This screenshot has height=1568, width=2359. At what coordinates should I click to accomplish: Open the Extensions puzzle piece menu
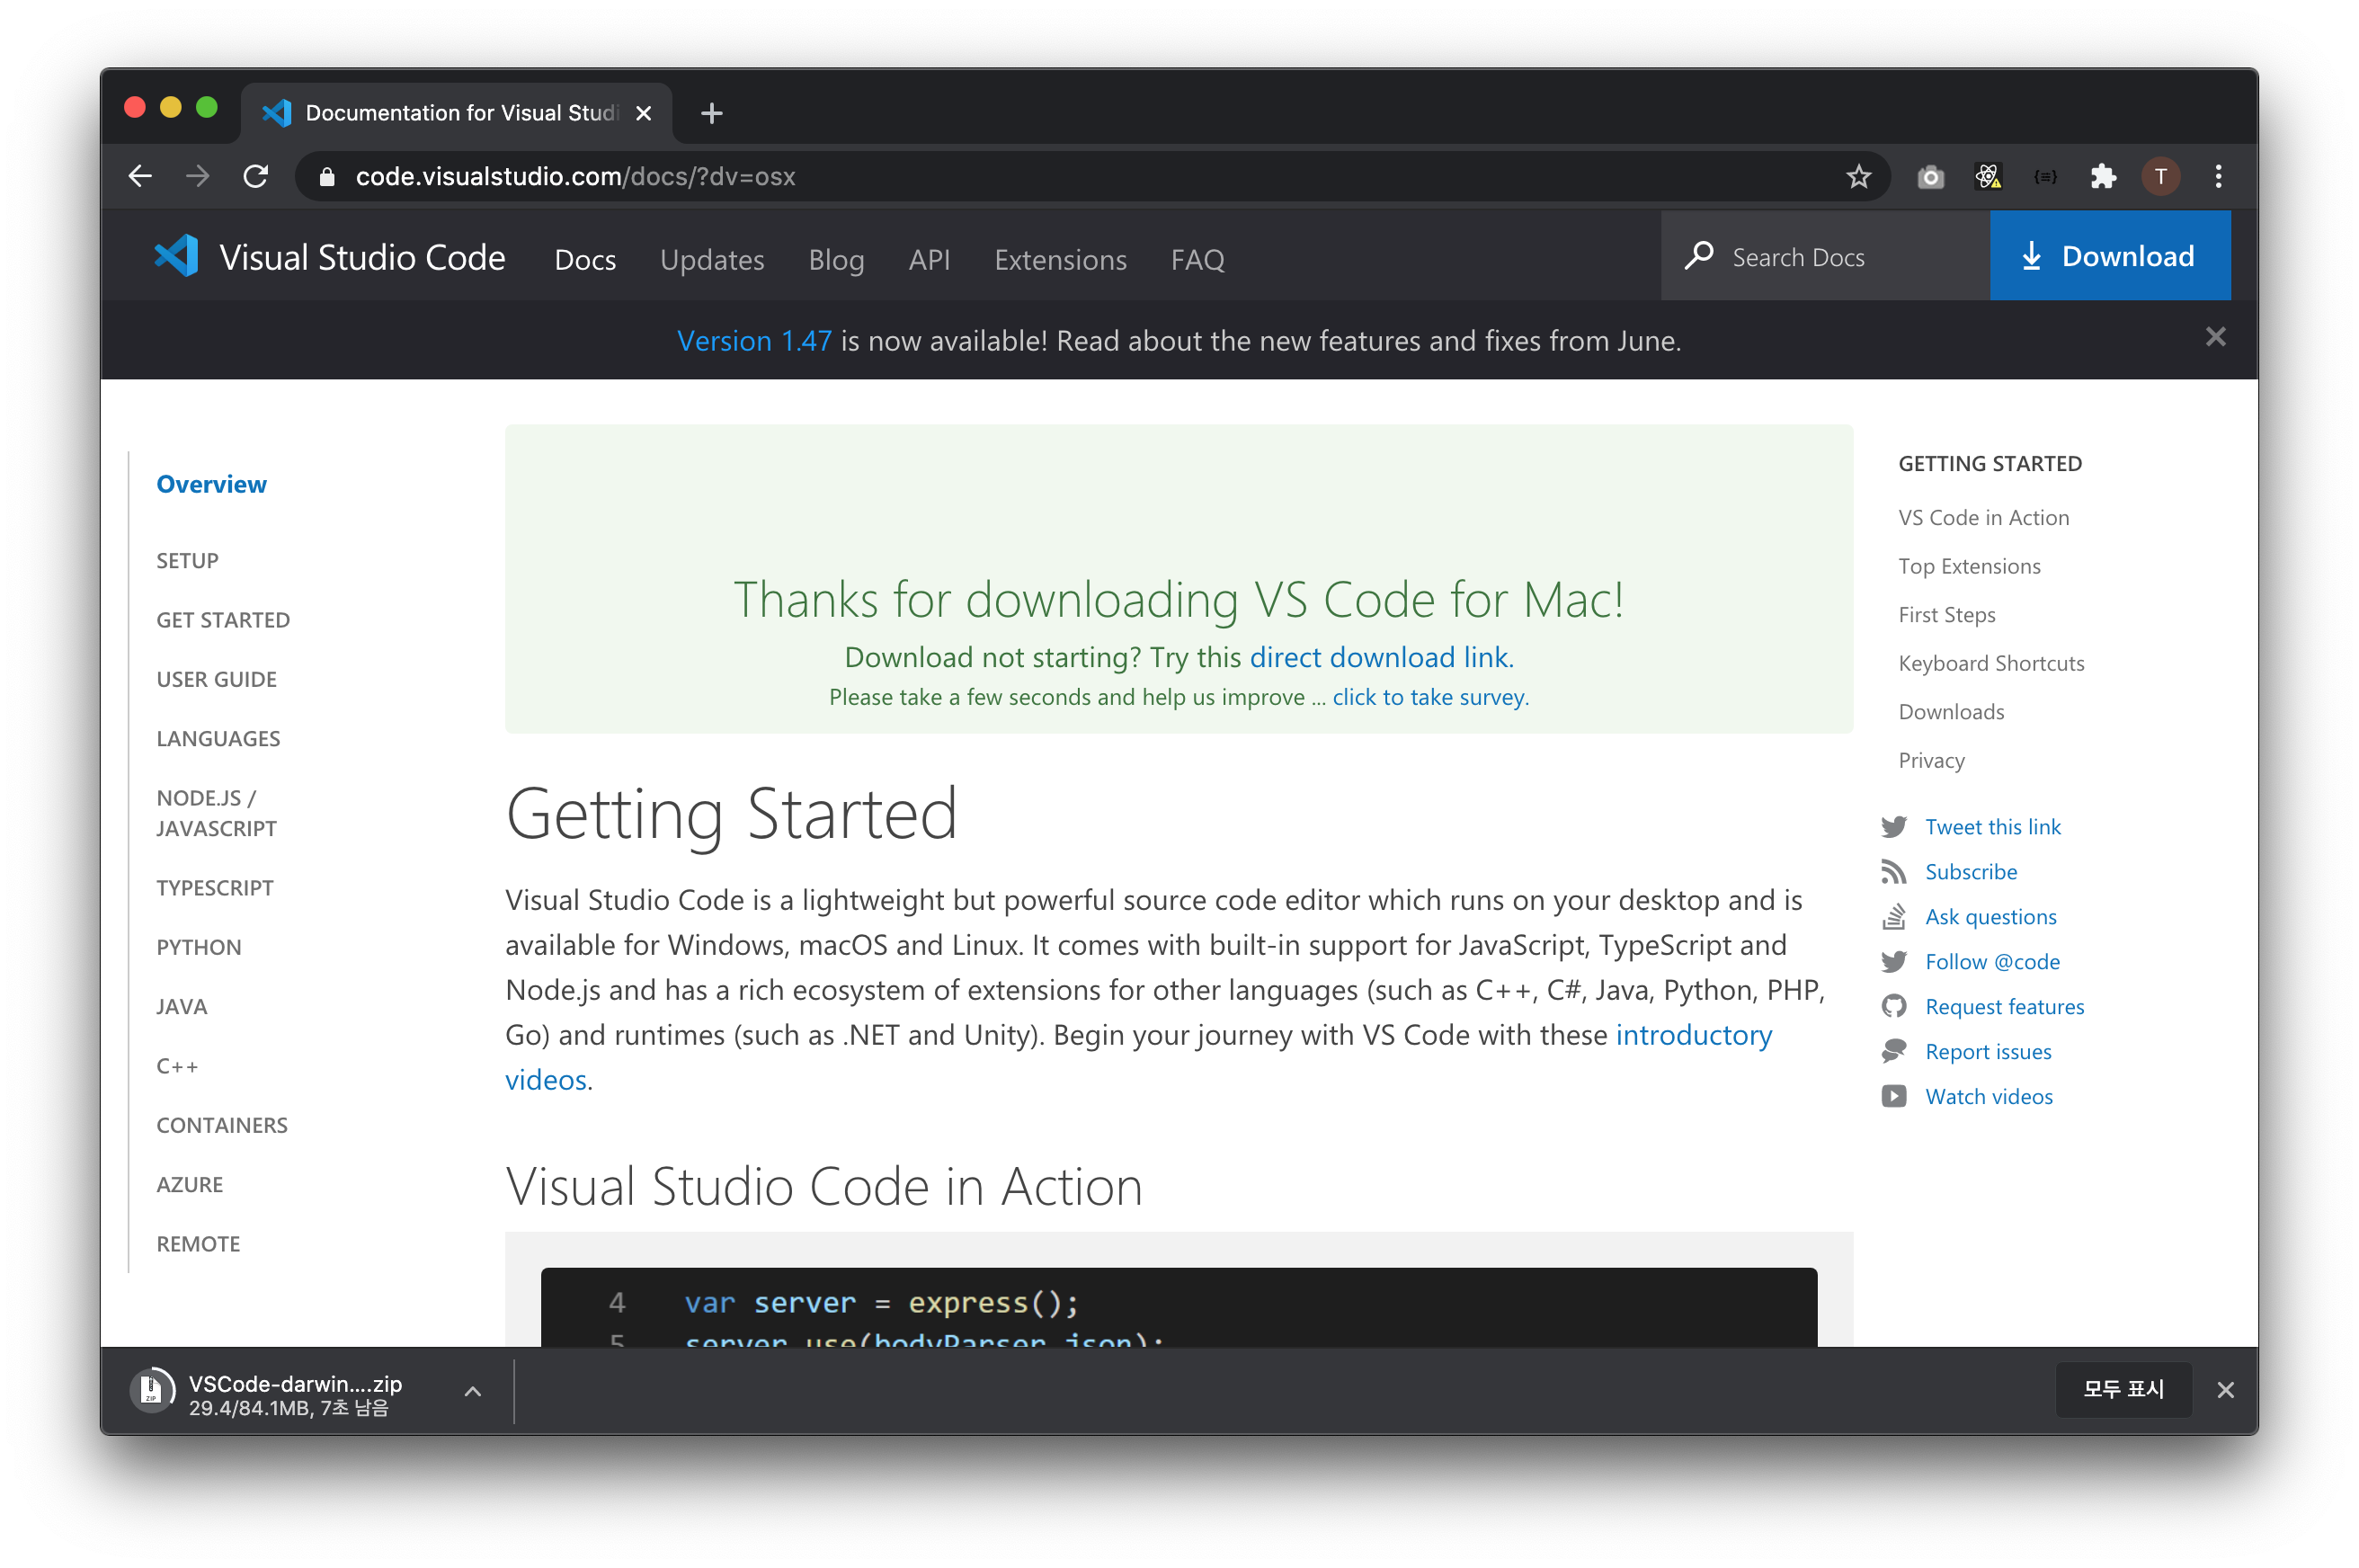click(x=2103, y=177)
